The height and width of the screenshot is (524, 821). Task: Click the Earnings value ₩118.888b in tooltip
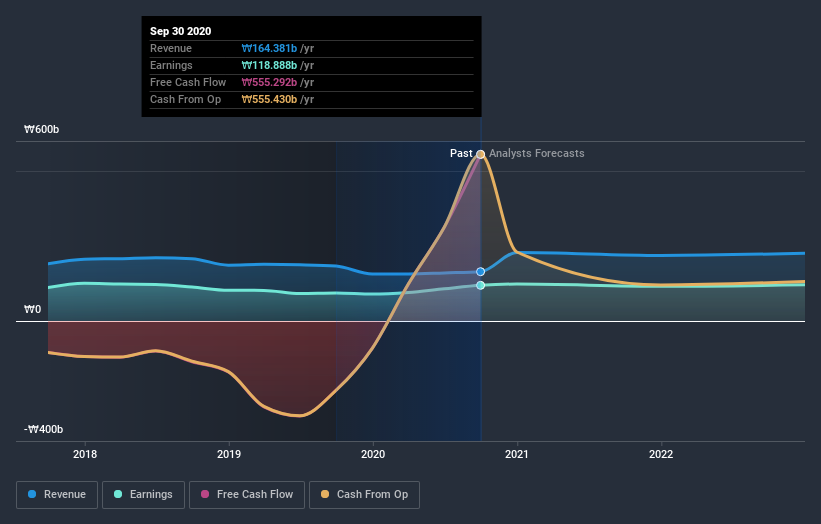pyautogui.click(x=269, y=65)
